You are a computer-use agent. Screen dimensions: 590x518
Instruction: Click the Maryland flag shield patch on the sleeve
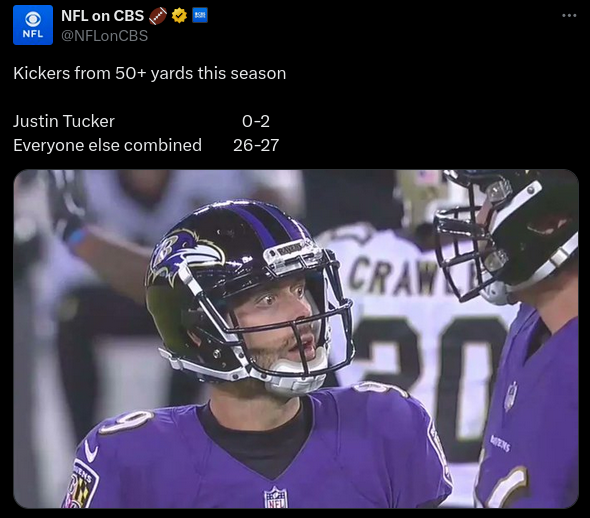click(x=80, y=486)
